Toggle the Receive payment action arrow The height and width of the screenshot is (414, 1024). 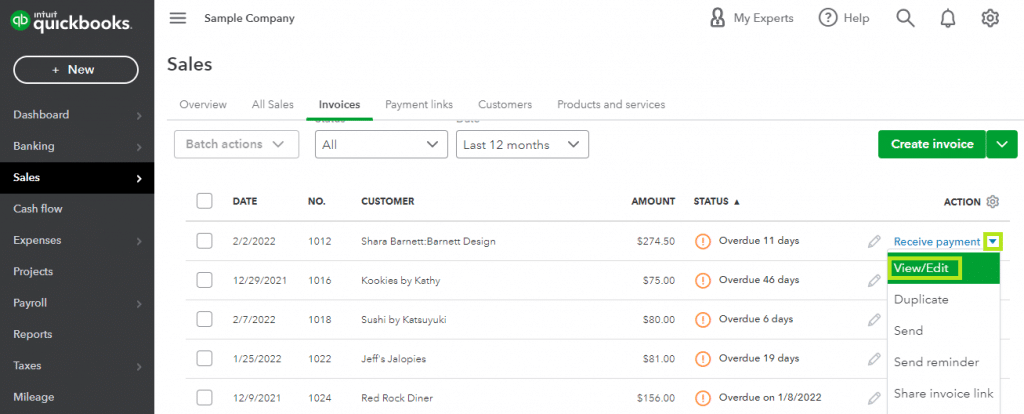[993, 242]
